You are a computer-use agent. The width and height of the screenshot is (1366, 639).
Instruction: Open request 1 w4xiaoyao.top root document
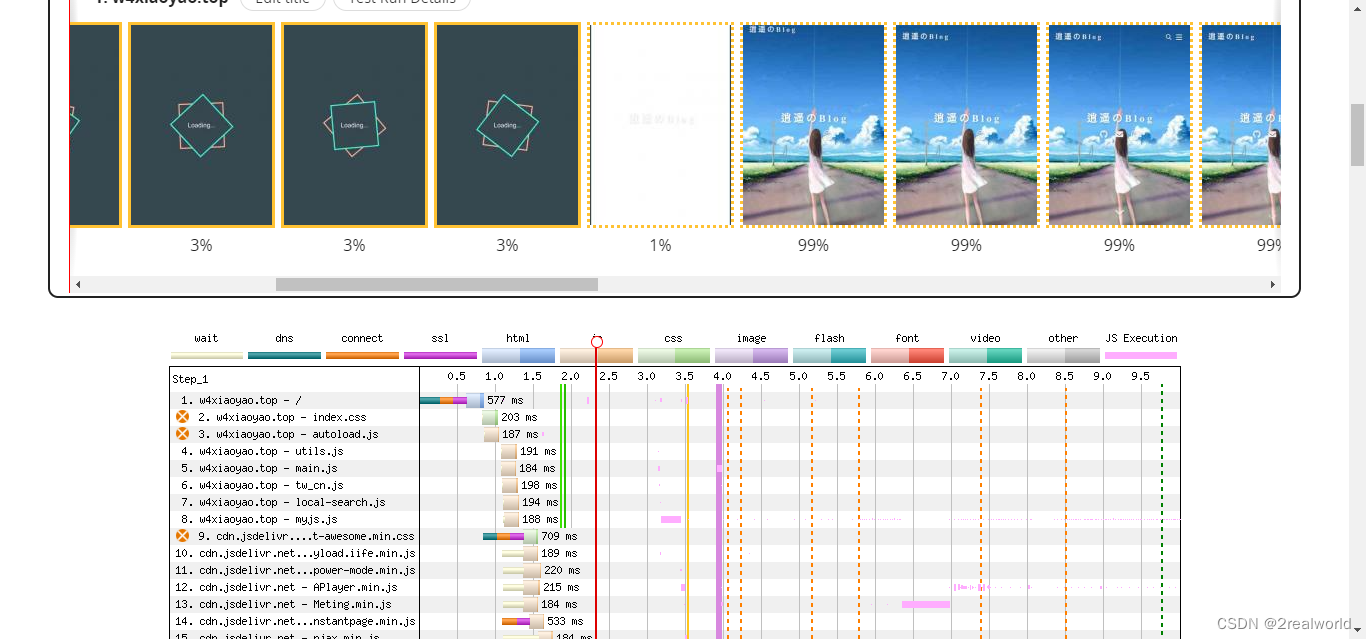tap(250, 400)
